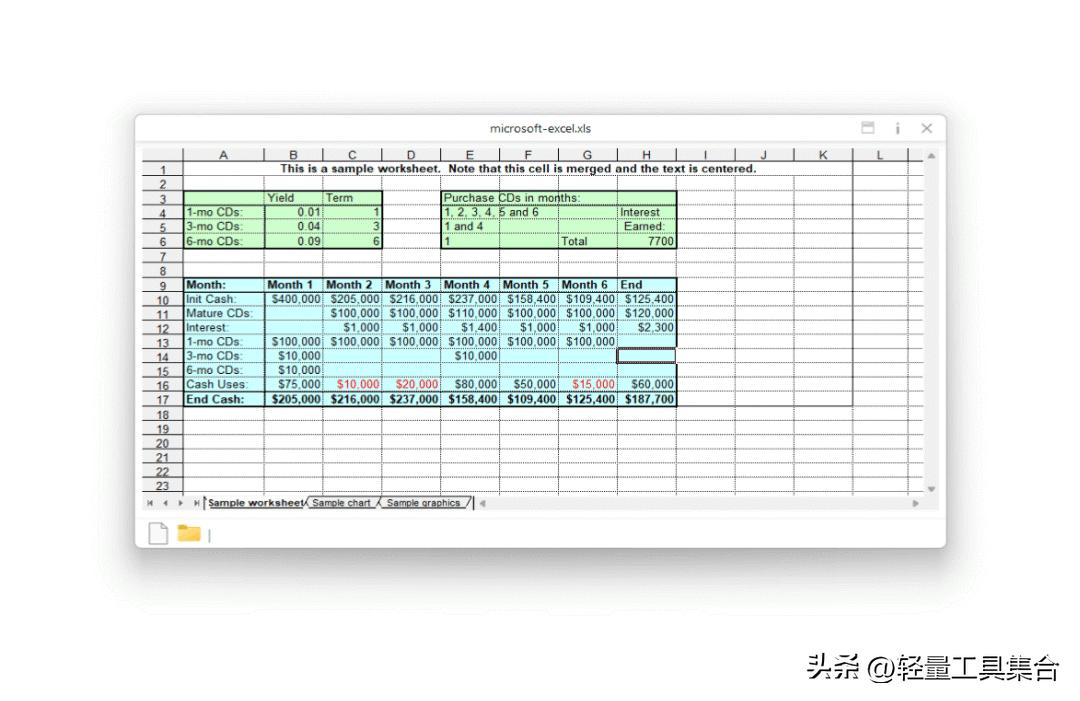Select the $187,700 End Cash cell
This screenshot has width=1080, height=701.
coord(647,399)
